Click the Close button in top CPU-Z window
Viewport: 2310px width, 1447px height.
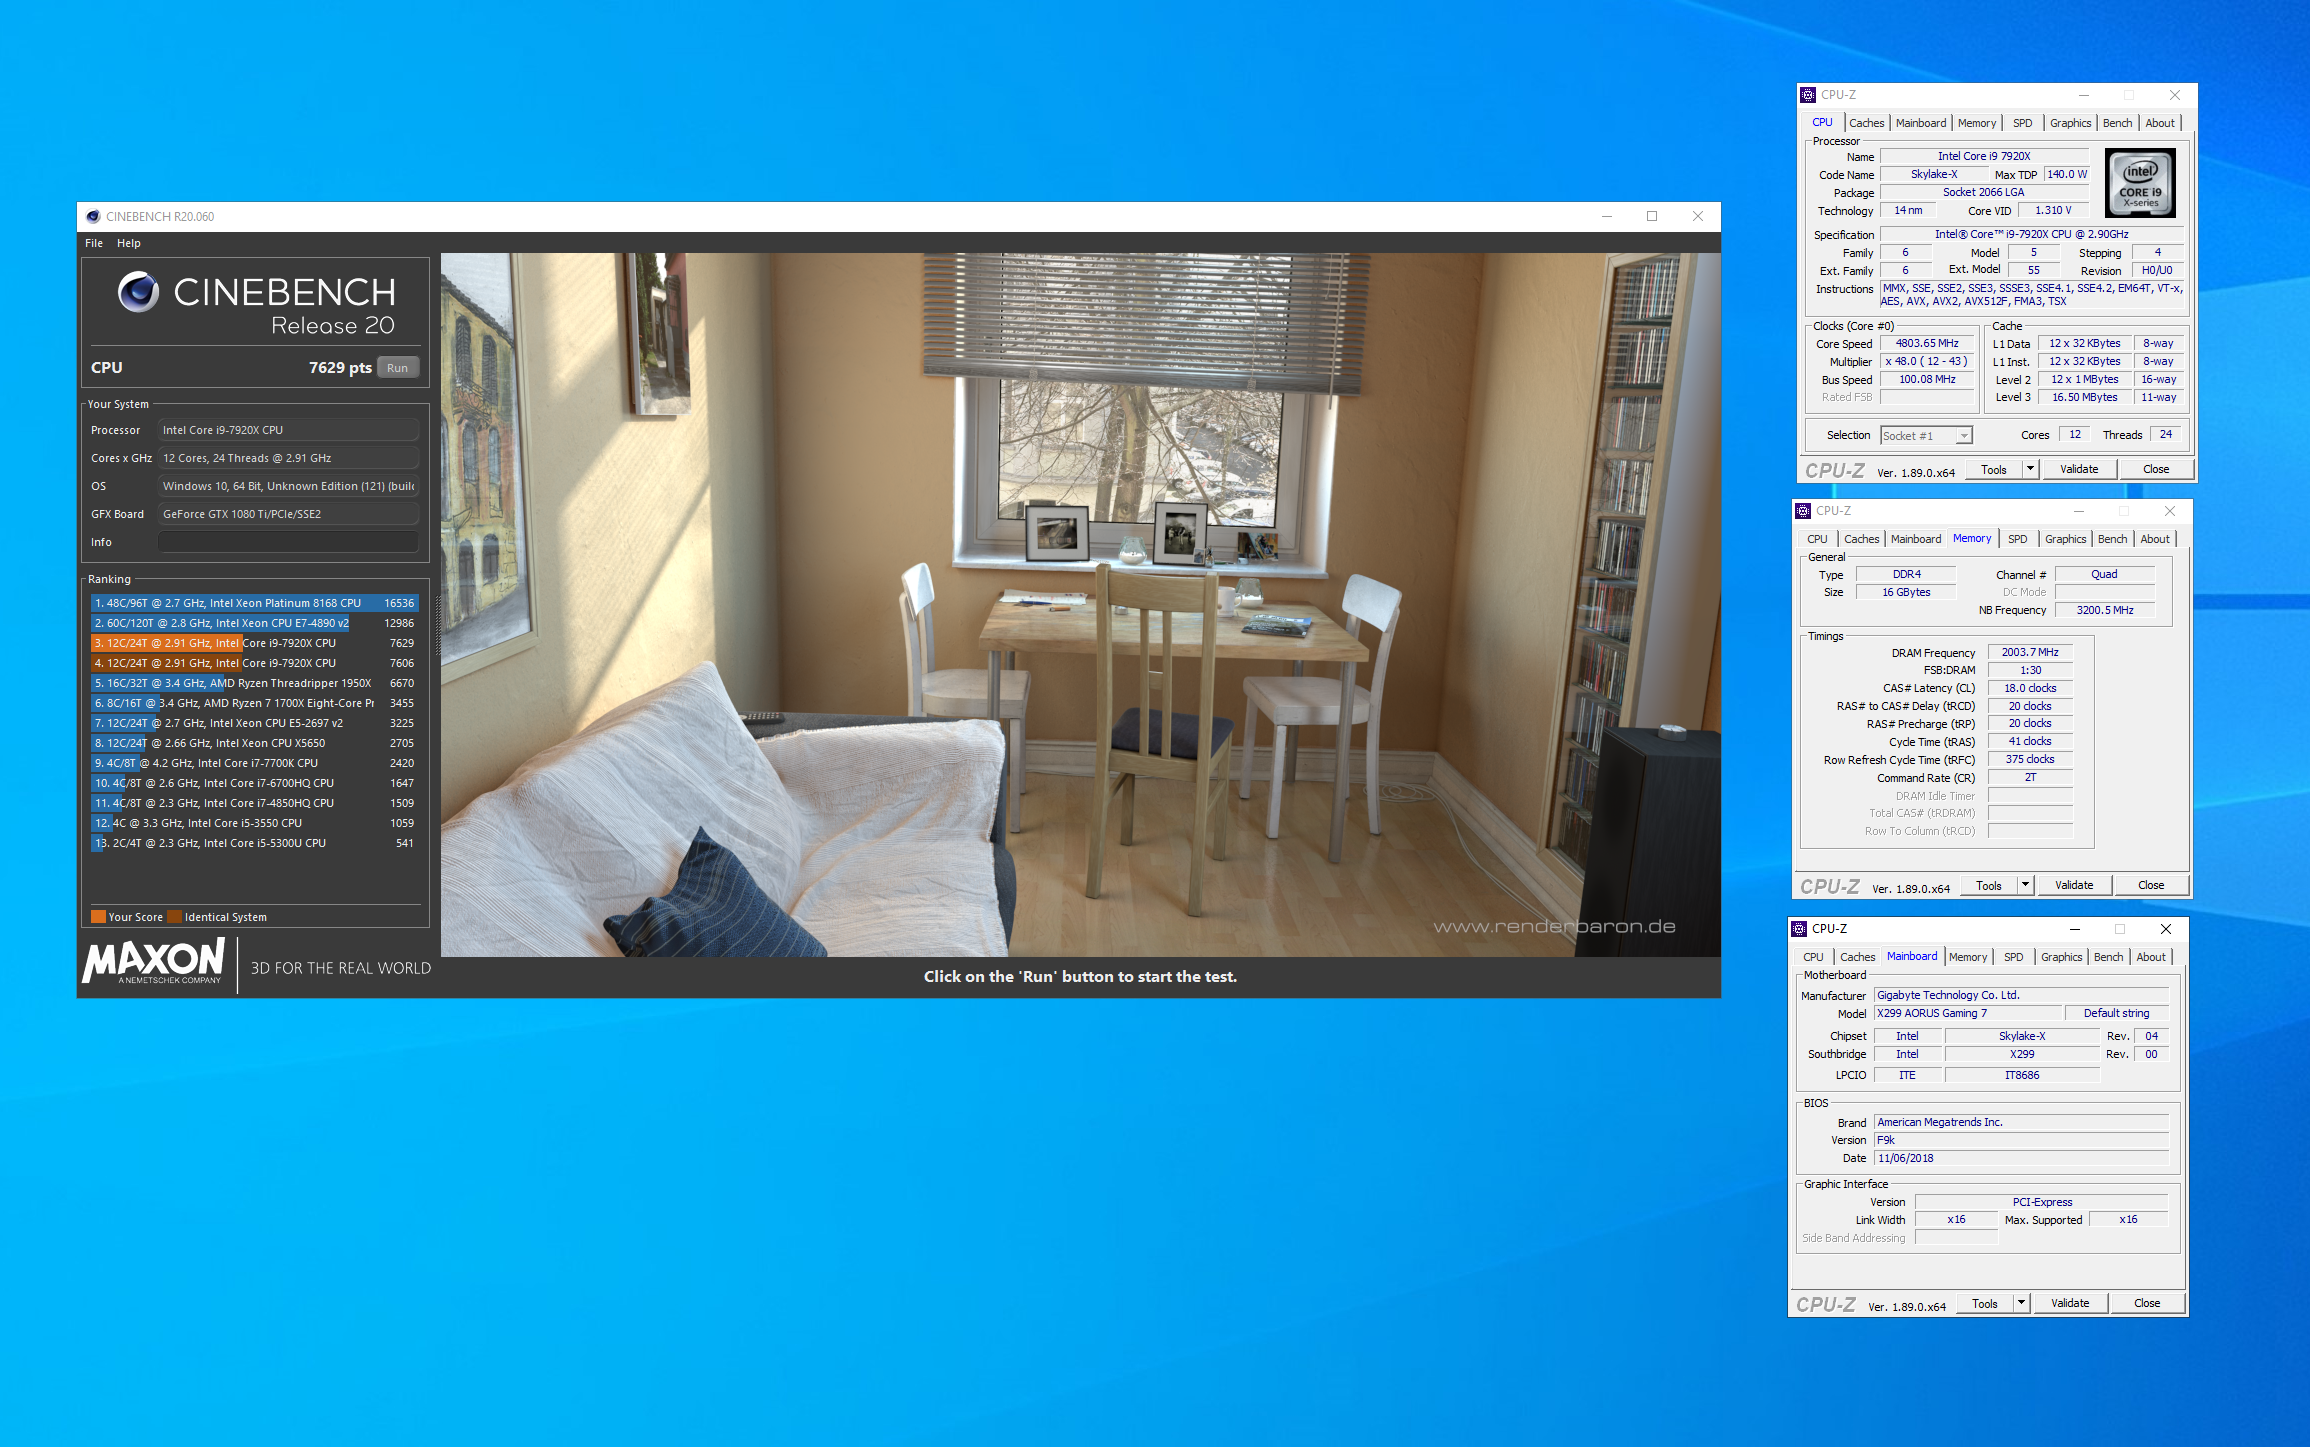click(2156, 469)
